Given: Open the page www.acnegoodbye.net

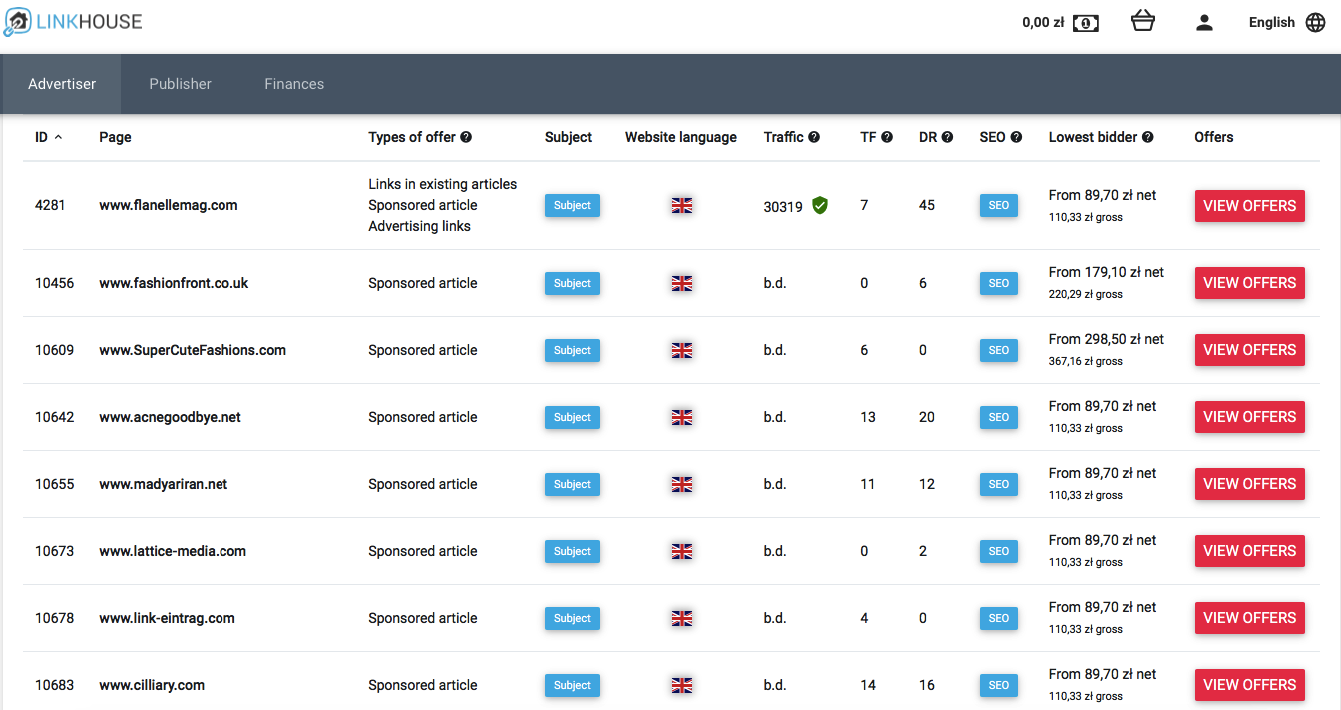Looking at the screenshot, I should click(170, 417).
